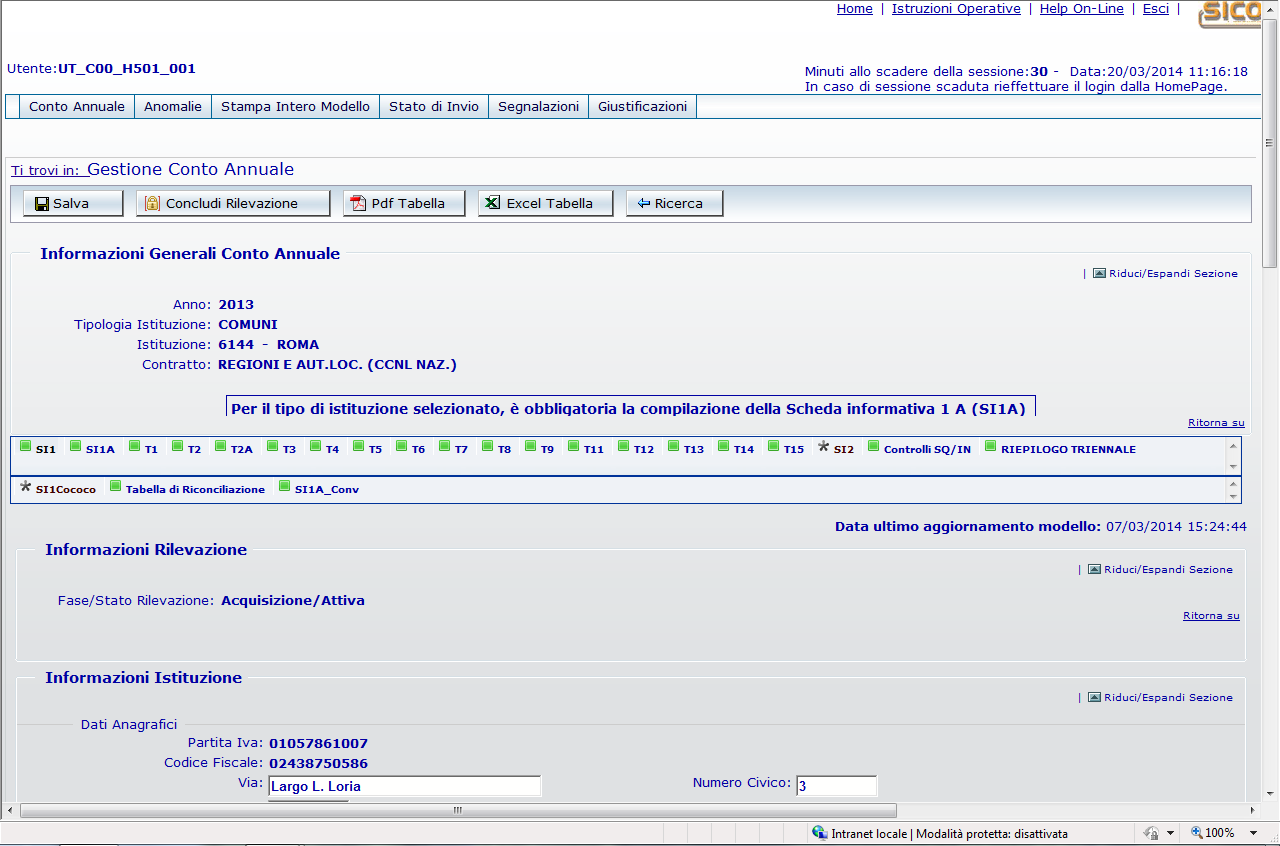The height and width of the screenshot is (846, 1280).
Task: Click the green status icon beside T11
Action: (574, 446)
